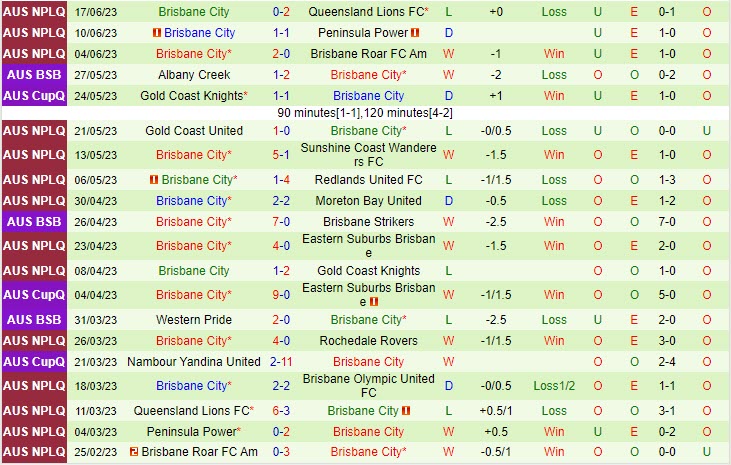Open Queensland Lions FC team link in 17/06/23 row
731x465 pixels.
(366, 12)
